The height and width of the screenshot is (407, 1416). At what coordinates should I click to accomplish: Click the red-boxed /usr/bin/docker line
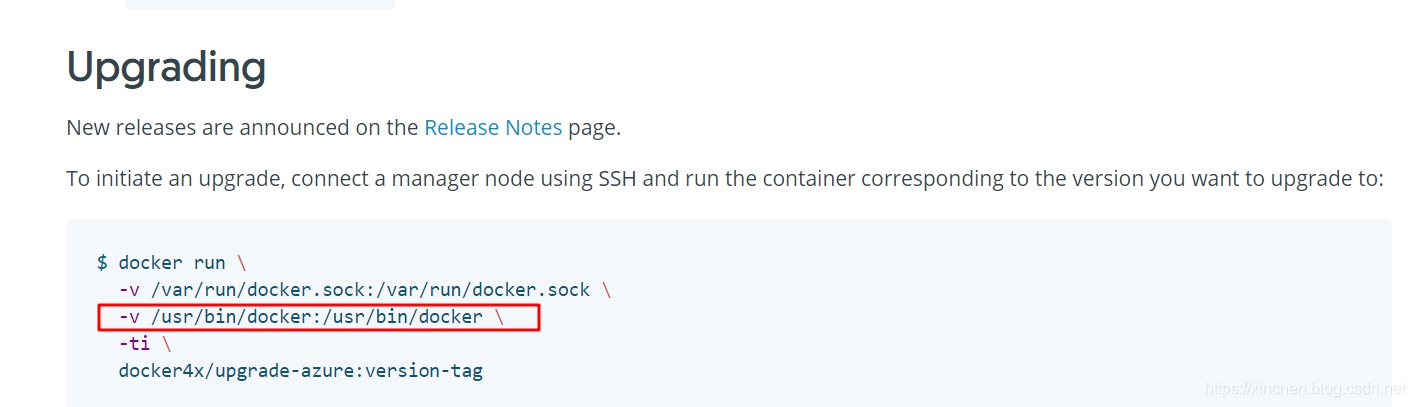(x=318, y=318)
